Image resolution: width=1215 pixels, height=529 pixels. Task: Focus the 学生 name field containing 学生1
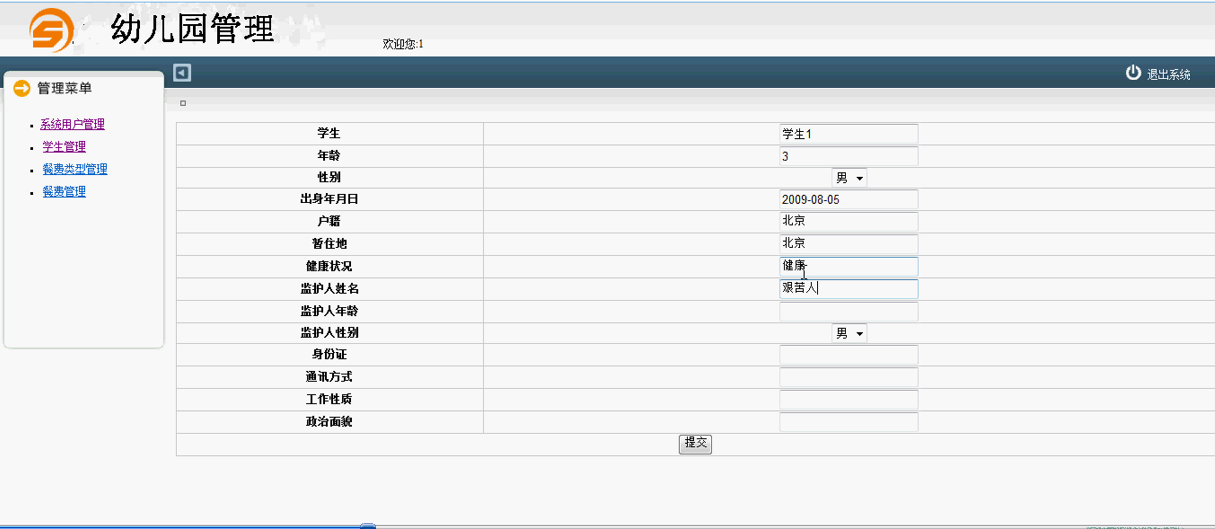[848, 134]
